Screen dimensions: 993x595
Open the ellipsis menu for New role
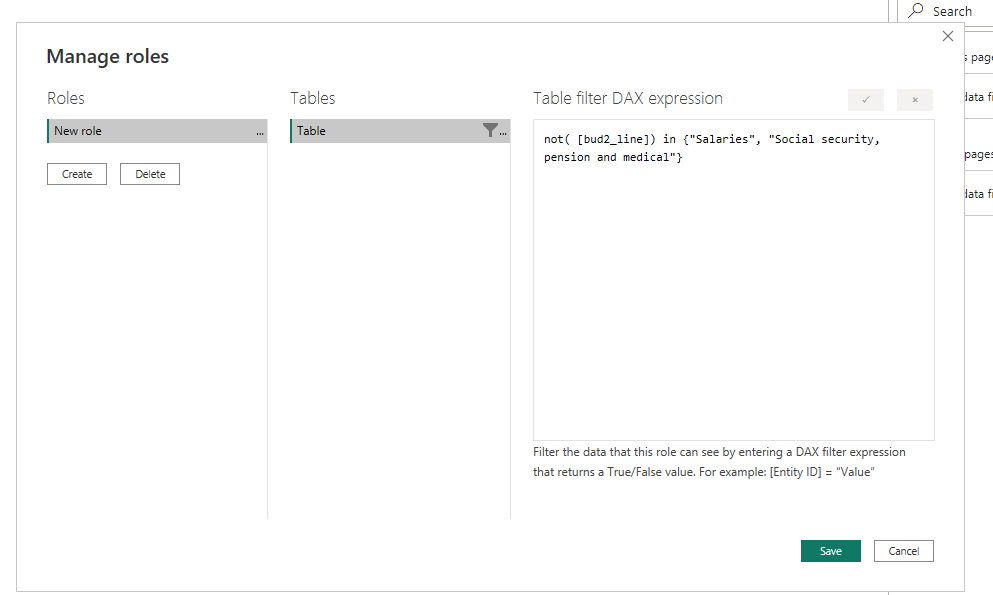click(x=260, y=132)
